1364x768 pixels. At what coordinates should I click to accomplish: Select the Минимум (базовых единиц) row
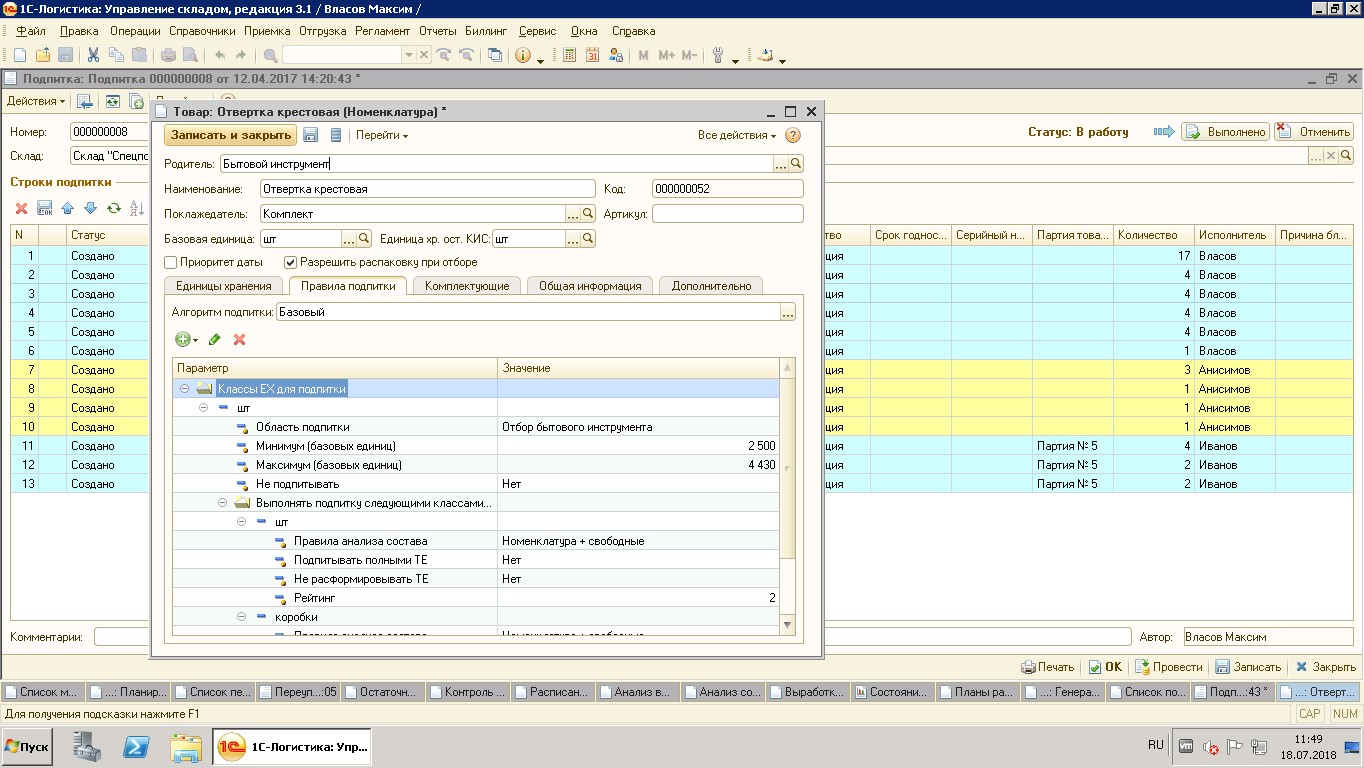(x=475, y=446)
